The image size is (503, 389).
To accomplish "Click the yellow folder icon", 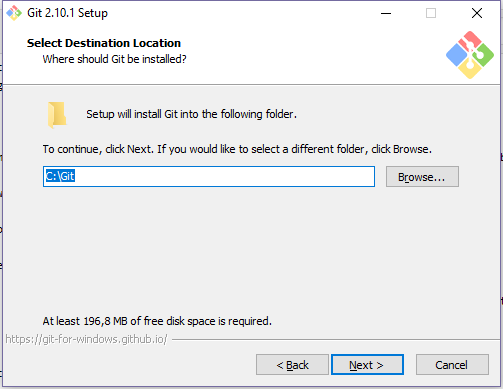I will (x=57, y=115).
